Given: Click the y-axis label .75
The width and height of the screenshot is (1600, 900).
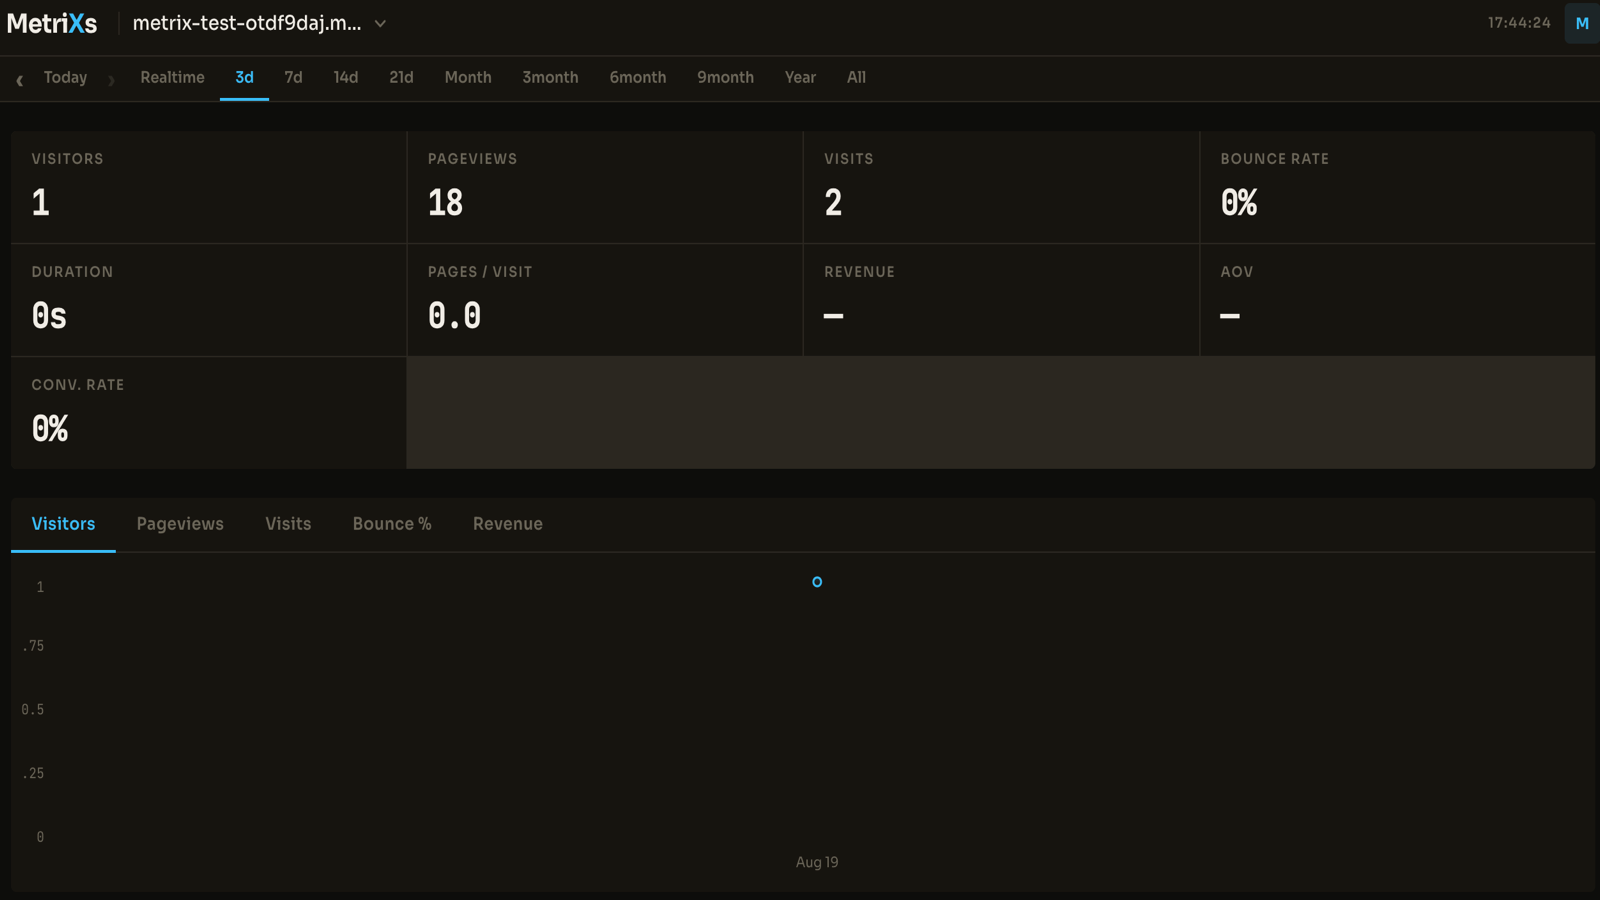Looking at the screenshot, I should point(34,646).
